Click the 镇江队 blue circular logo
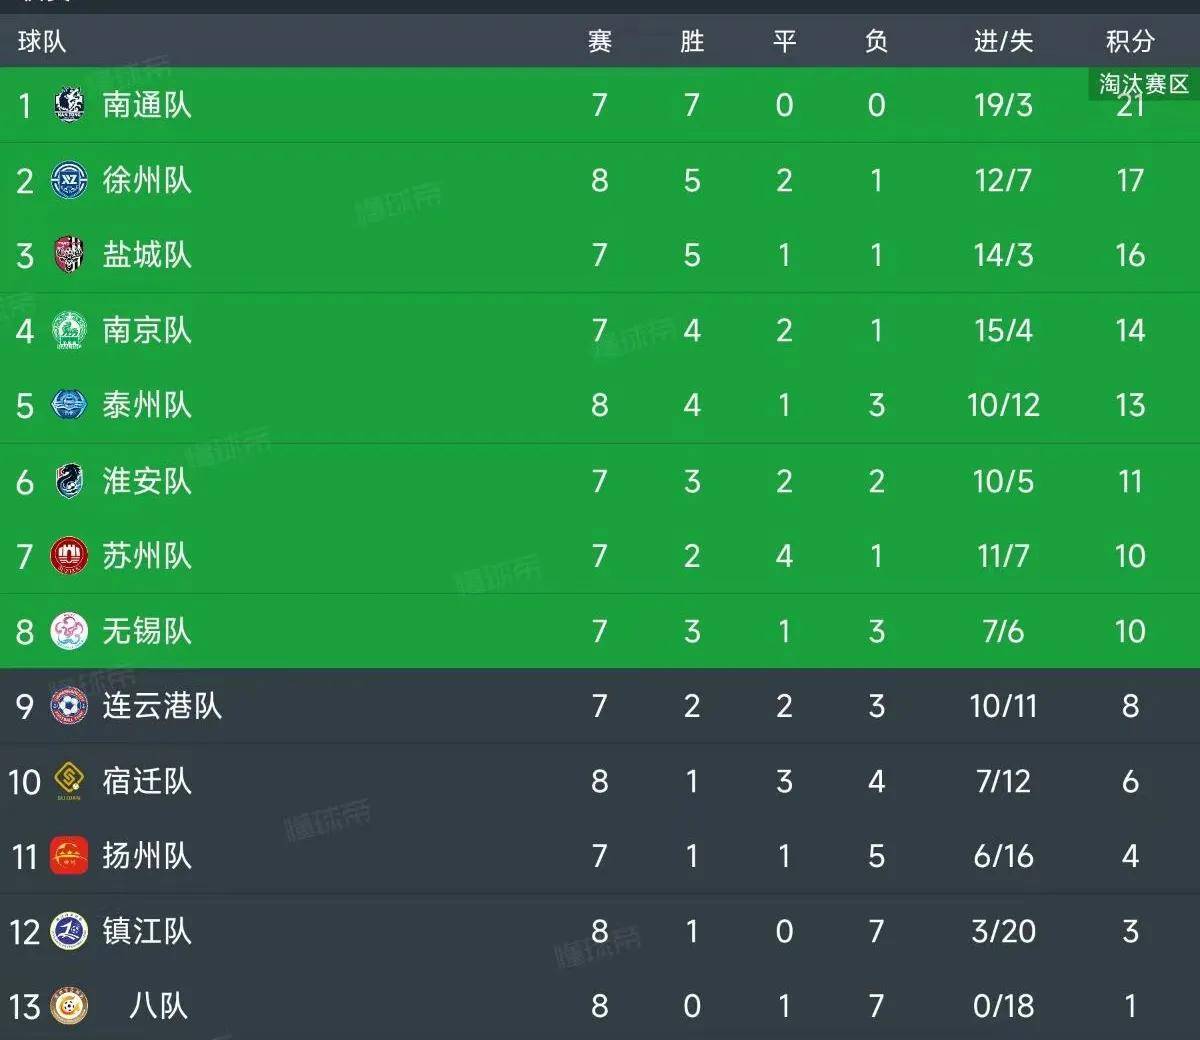The width and height of the screenshot is (1200, 1040). tap(69, 931)
